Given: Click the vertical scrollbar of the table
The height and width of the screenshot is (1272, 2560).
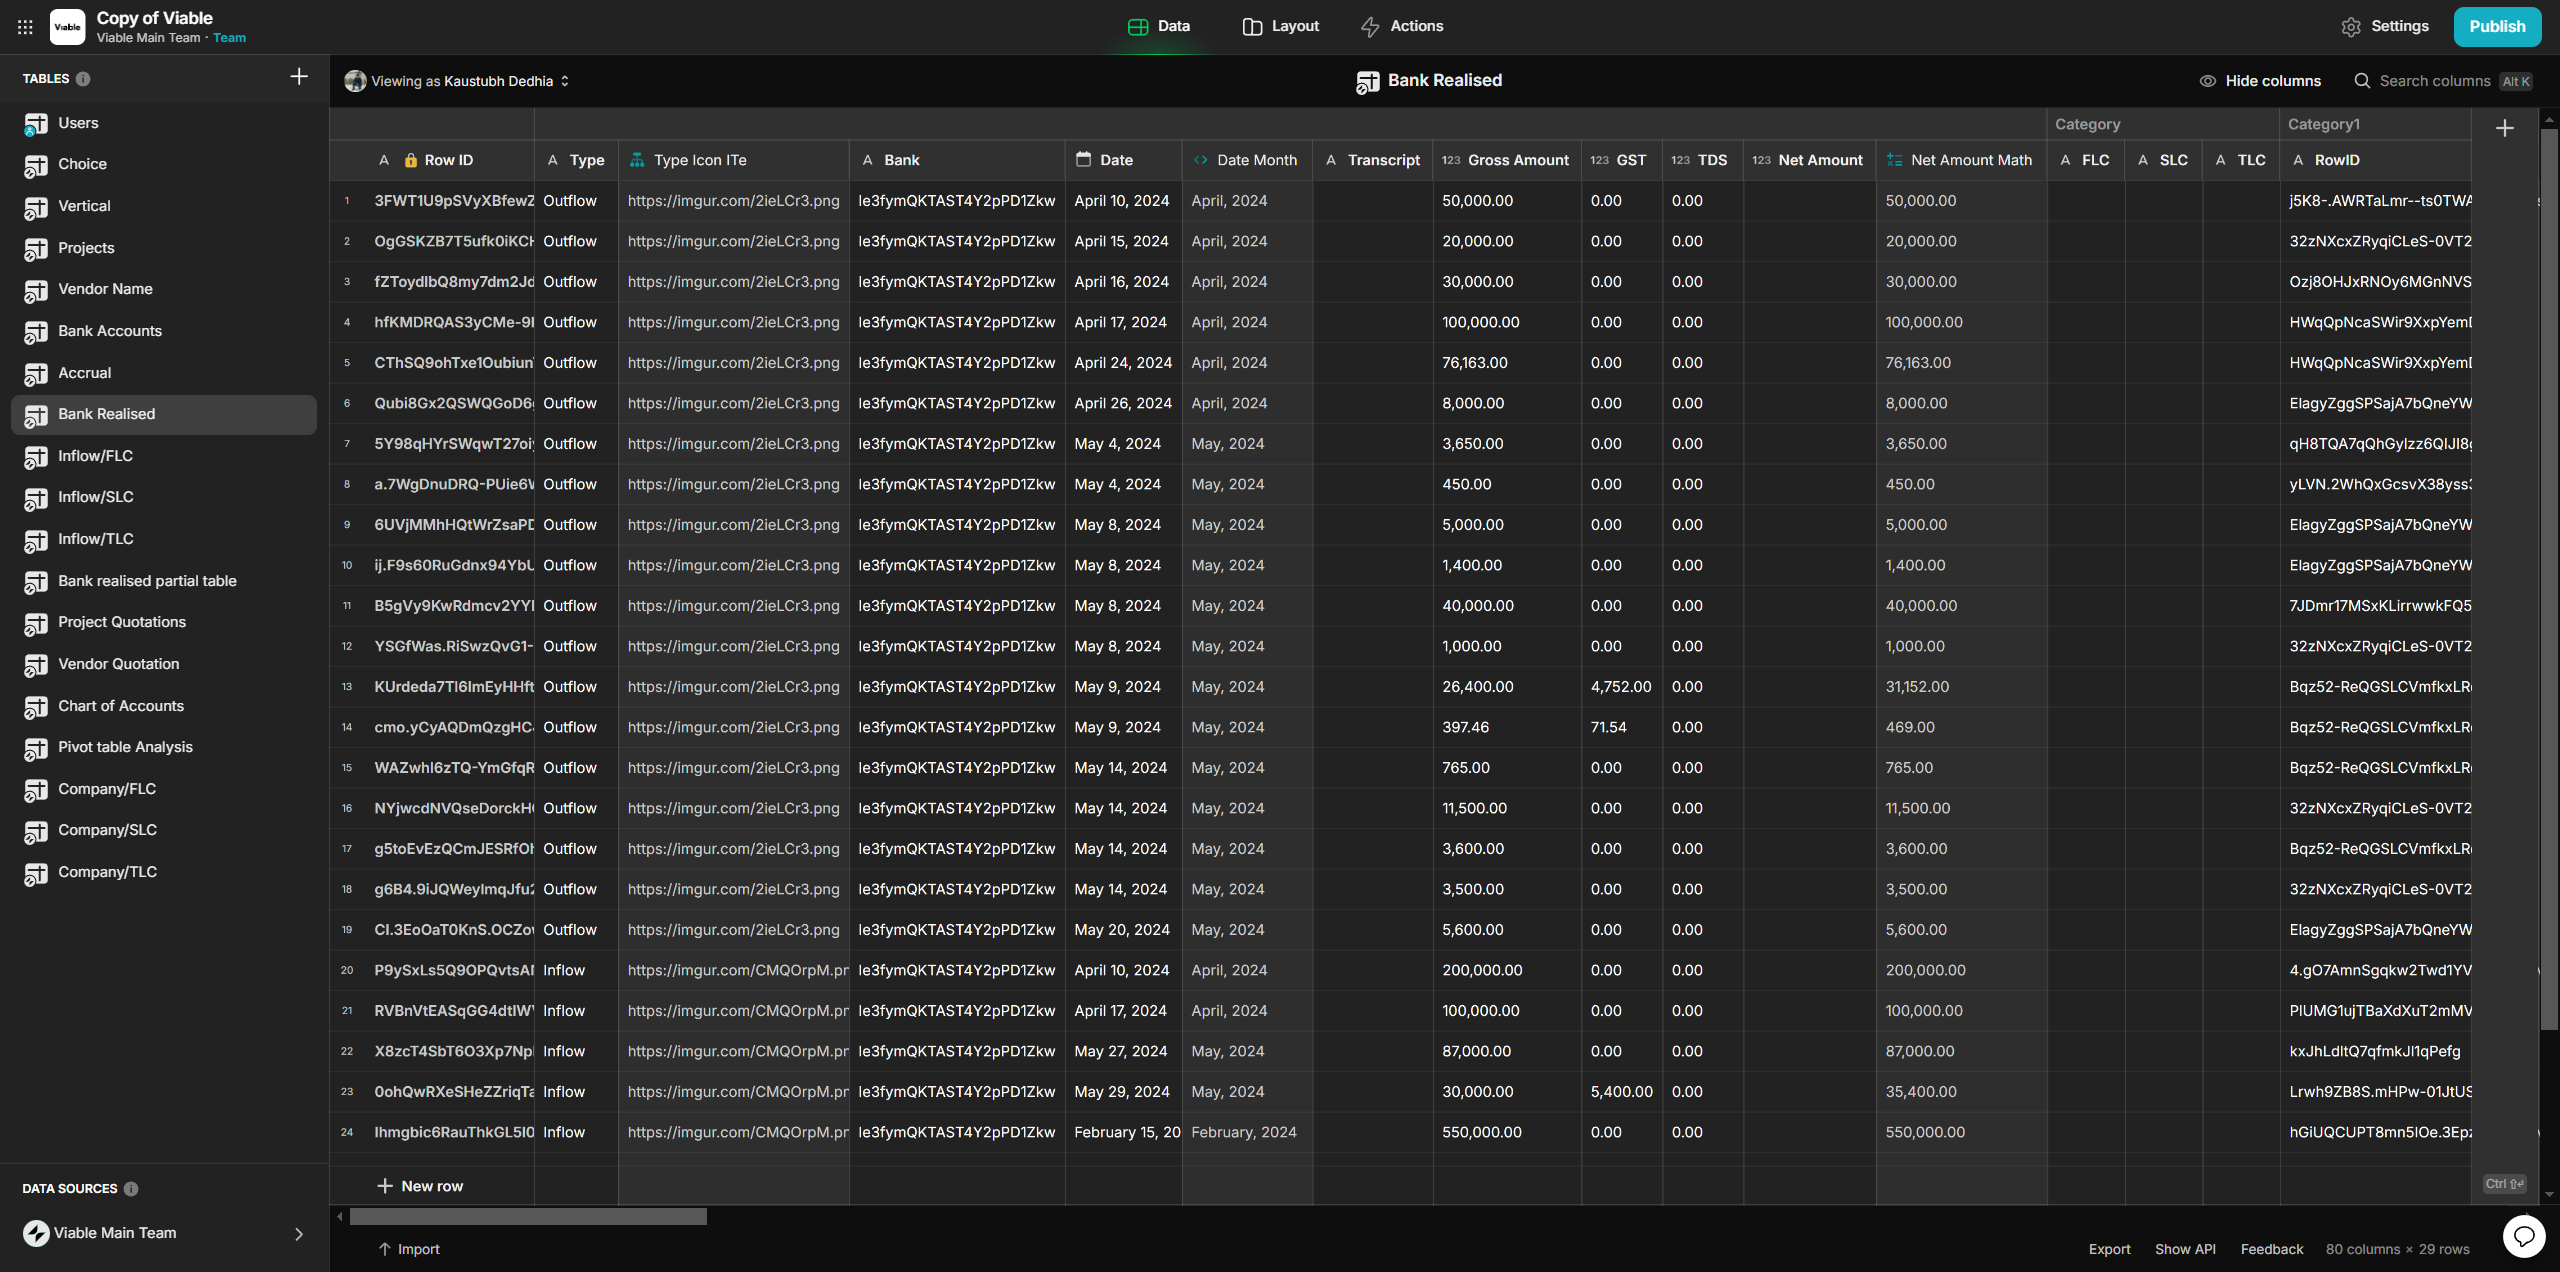Looking at the screenshot, I should 2549,580.
